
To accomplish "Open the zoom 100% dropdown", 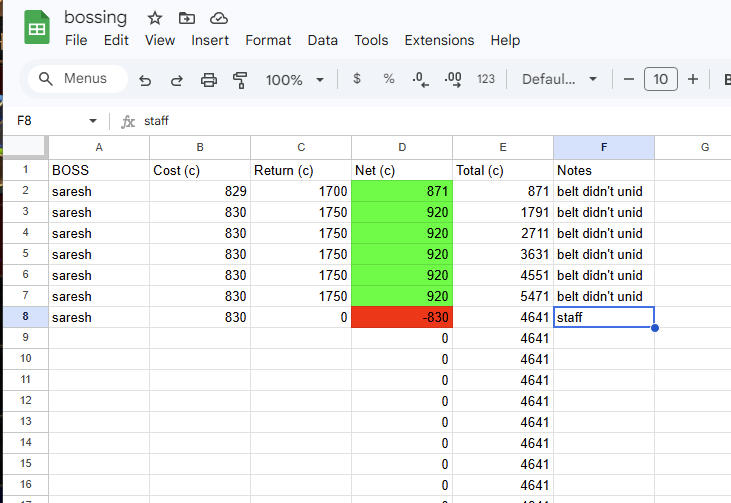I will click(x=294, y=80).
